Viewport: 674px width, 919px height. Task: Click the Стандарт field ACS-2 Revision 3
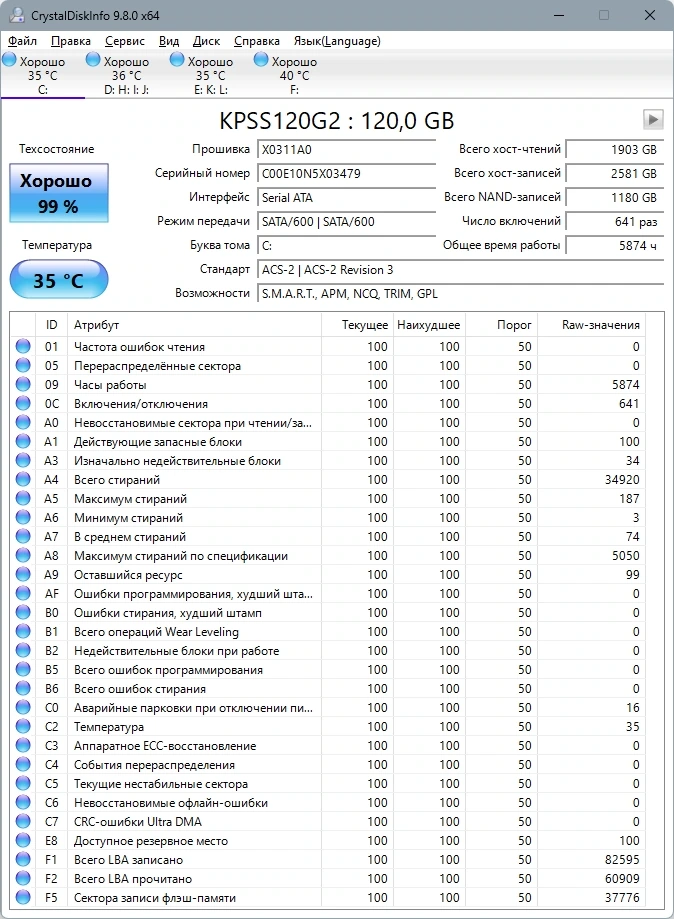pos(460,269)
